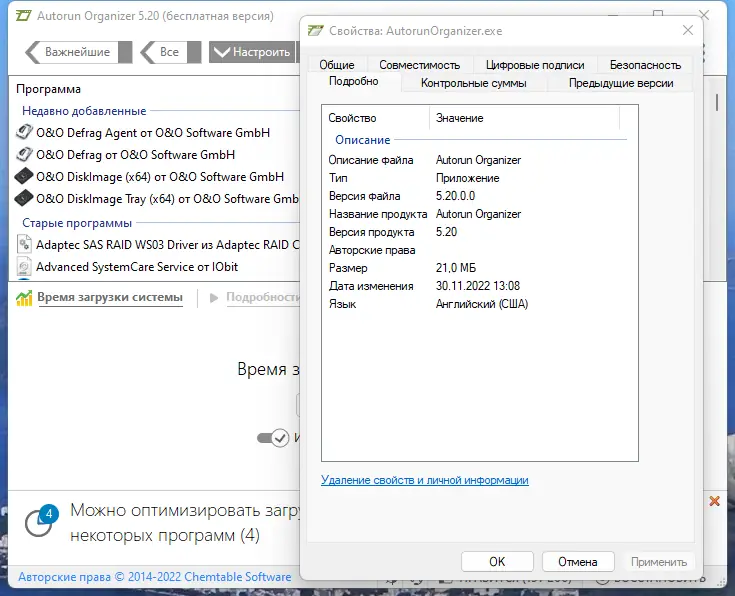Select the Дата изменения value 30.11.2022 13:08
Screen dimensions: 735x596
tap(478, 286)
